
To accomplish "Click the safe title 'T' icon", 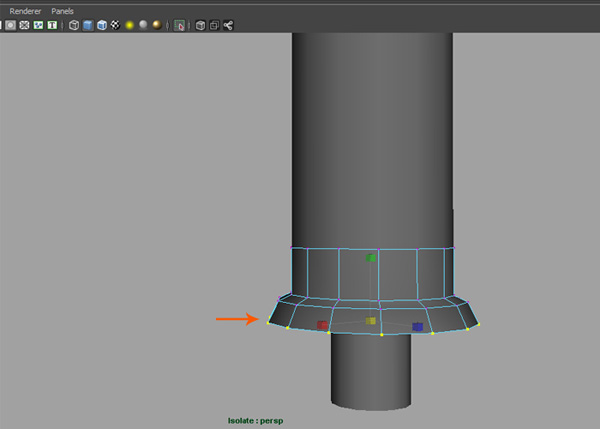I will 52,25.
